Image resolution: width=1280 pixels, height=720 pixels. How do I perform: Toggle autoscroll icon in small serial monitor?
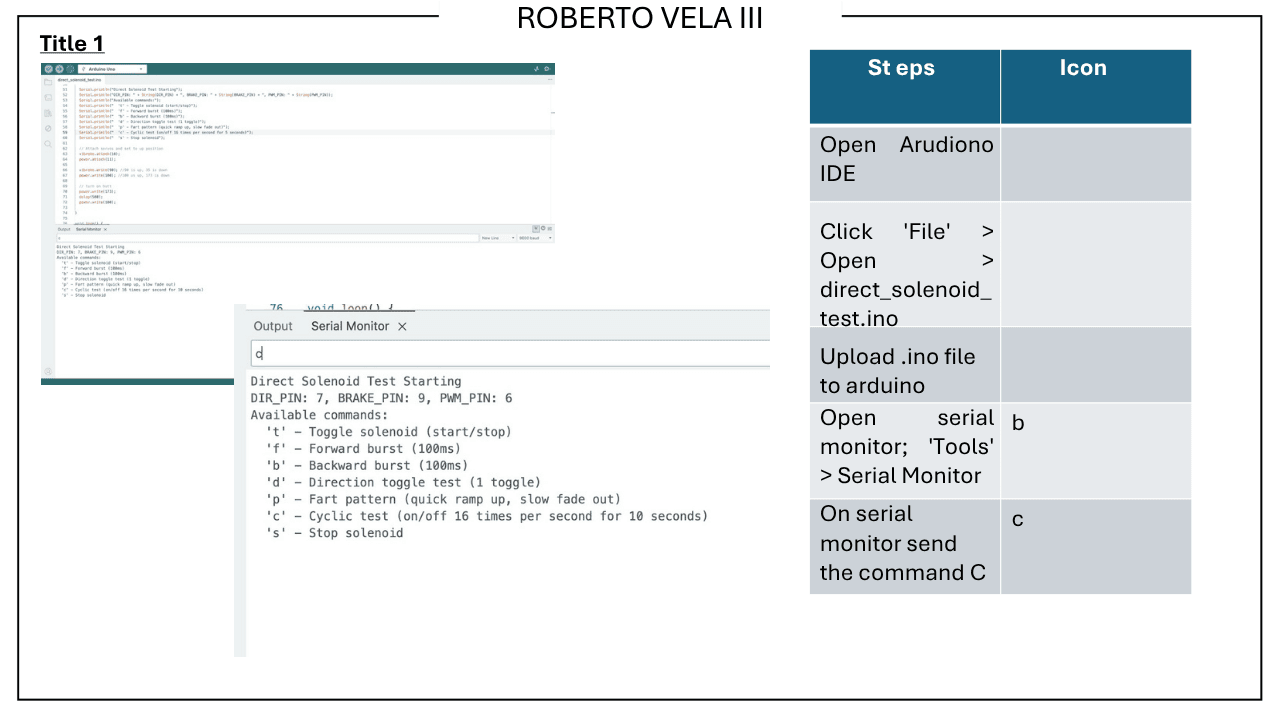(x=536, y=229)
